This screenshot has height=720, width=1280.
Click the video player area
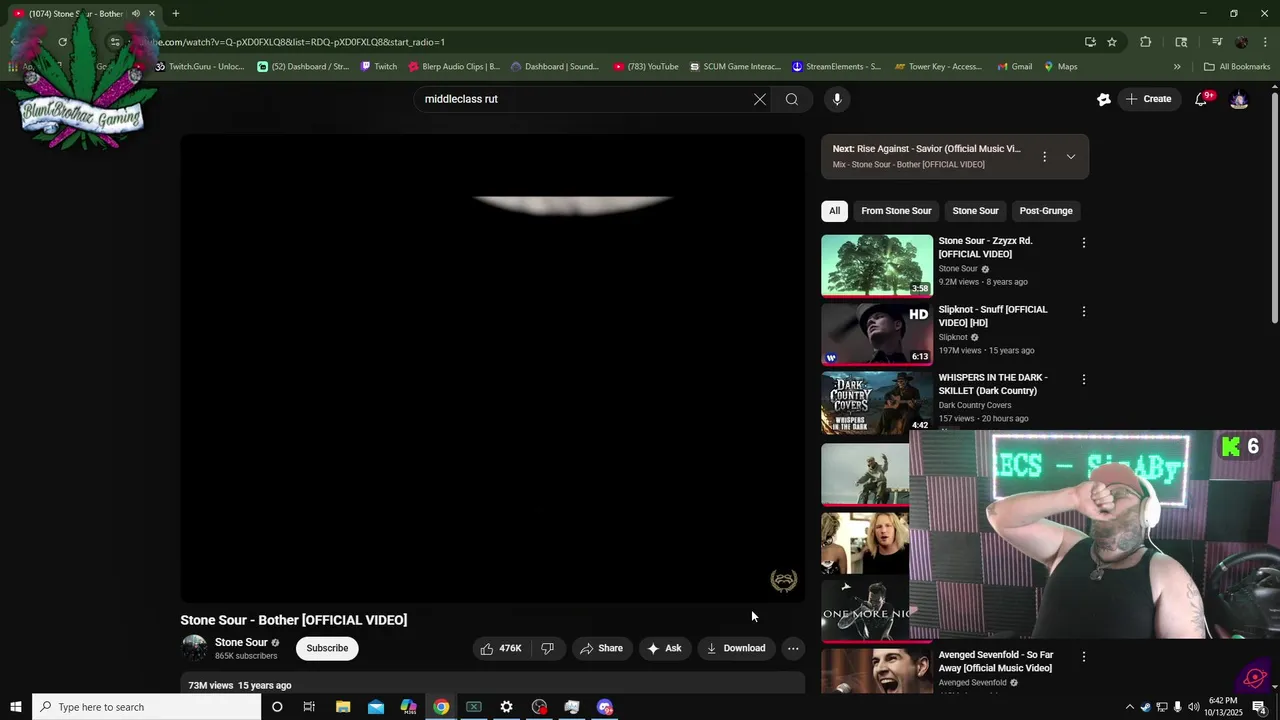tap(492, 369)
